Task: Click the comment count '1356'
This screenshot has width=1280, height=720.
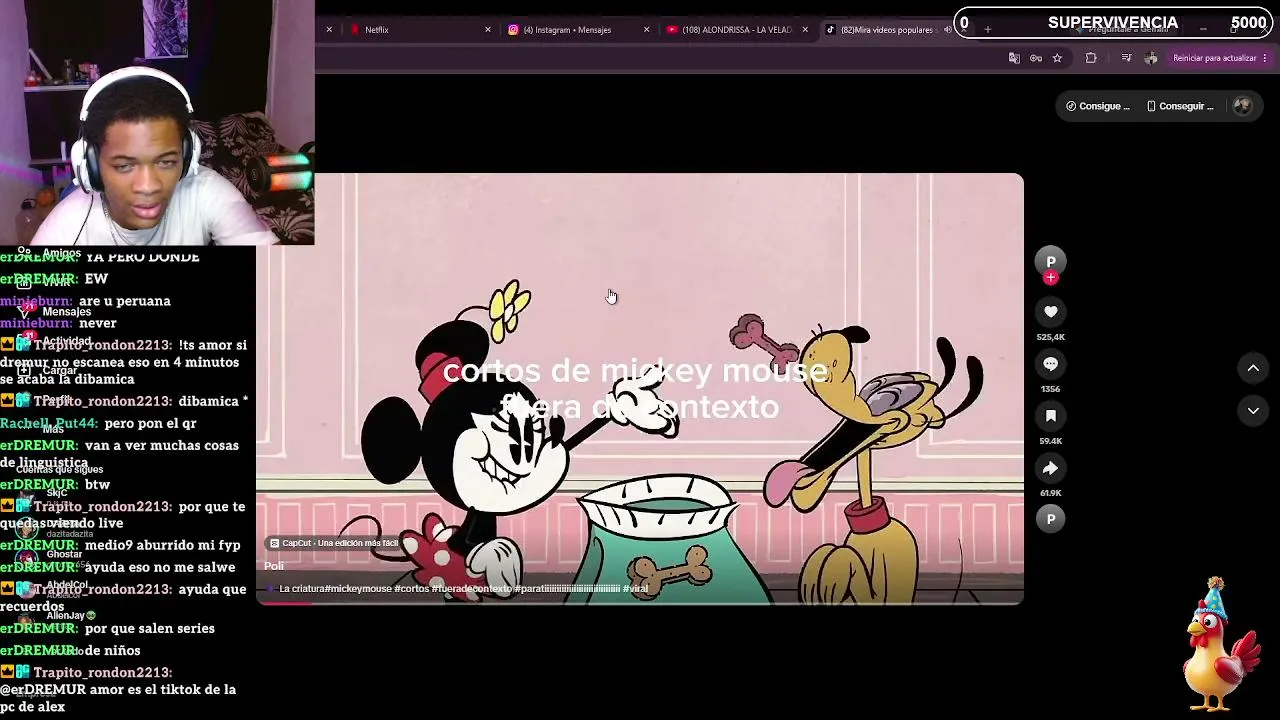Action: pyautogui.click(x=1050, y=389)
